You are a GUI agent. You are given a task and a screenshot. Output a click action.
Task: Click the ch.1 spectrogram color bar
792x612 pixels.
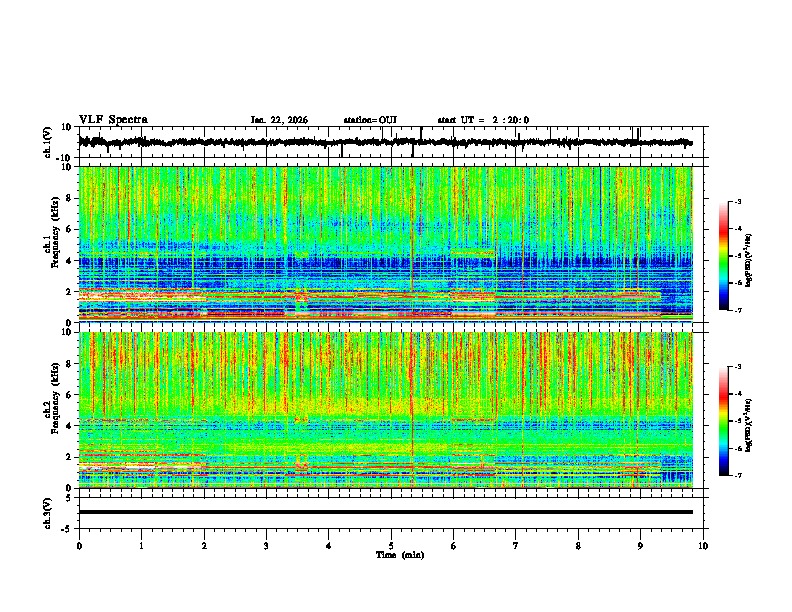tap(723, 256)
